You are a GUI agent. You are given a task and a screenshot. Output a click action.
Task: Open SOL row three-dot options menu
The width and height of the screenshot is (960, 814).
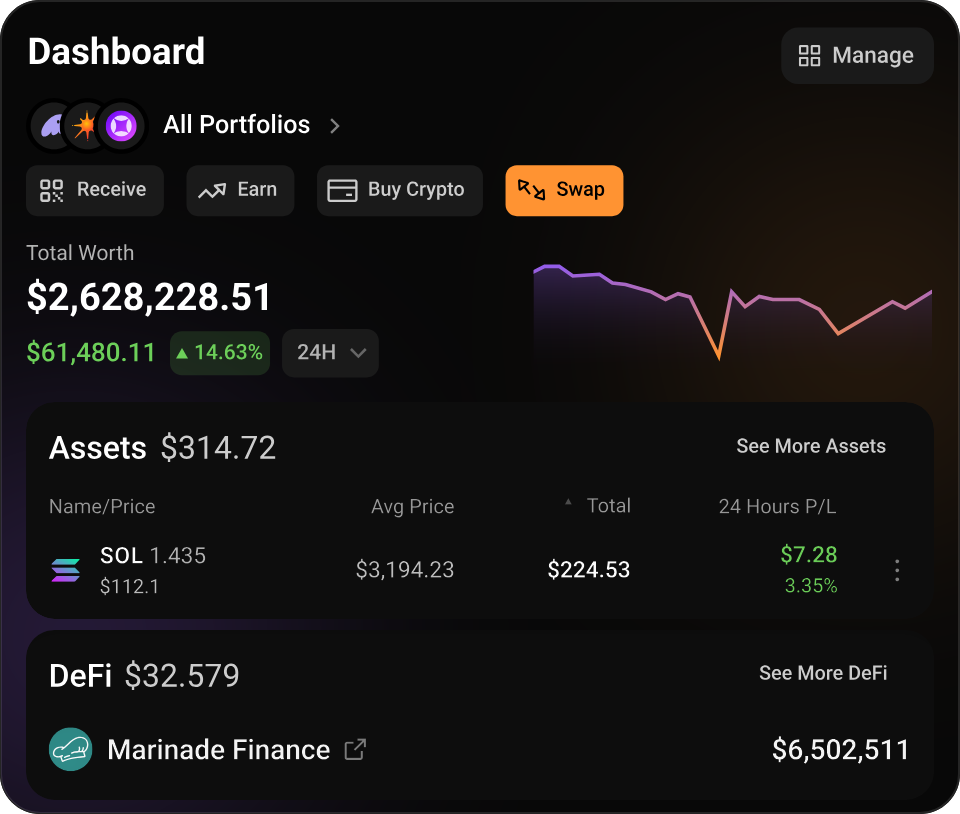(897, 570)
